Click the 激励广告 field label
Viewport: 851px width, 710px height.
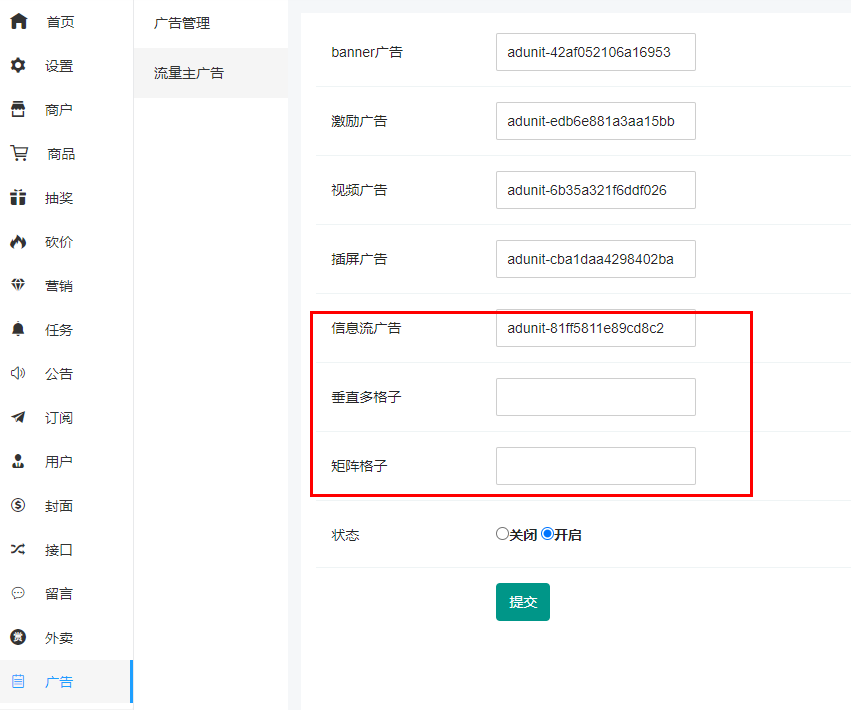tap(359, 121)
